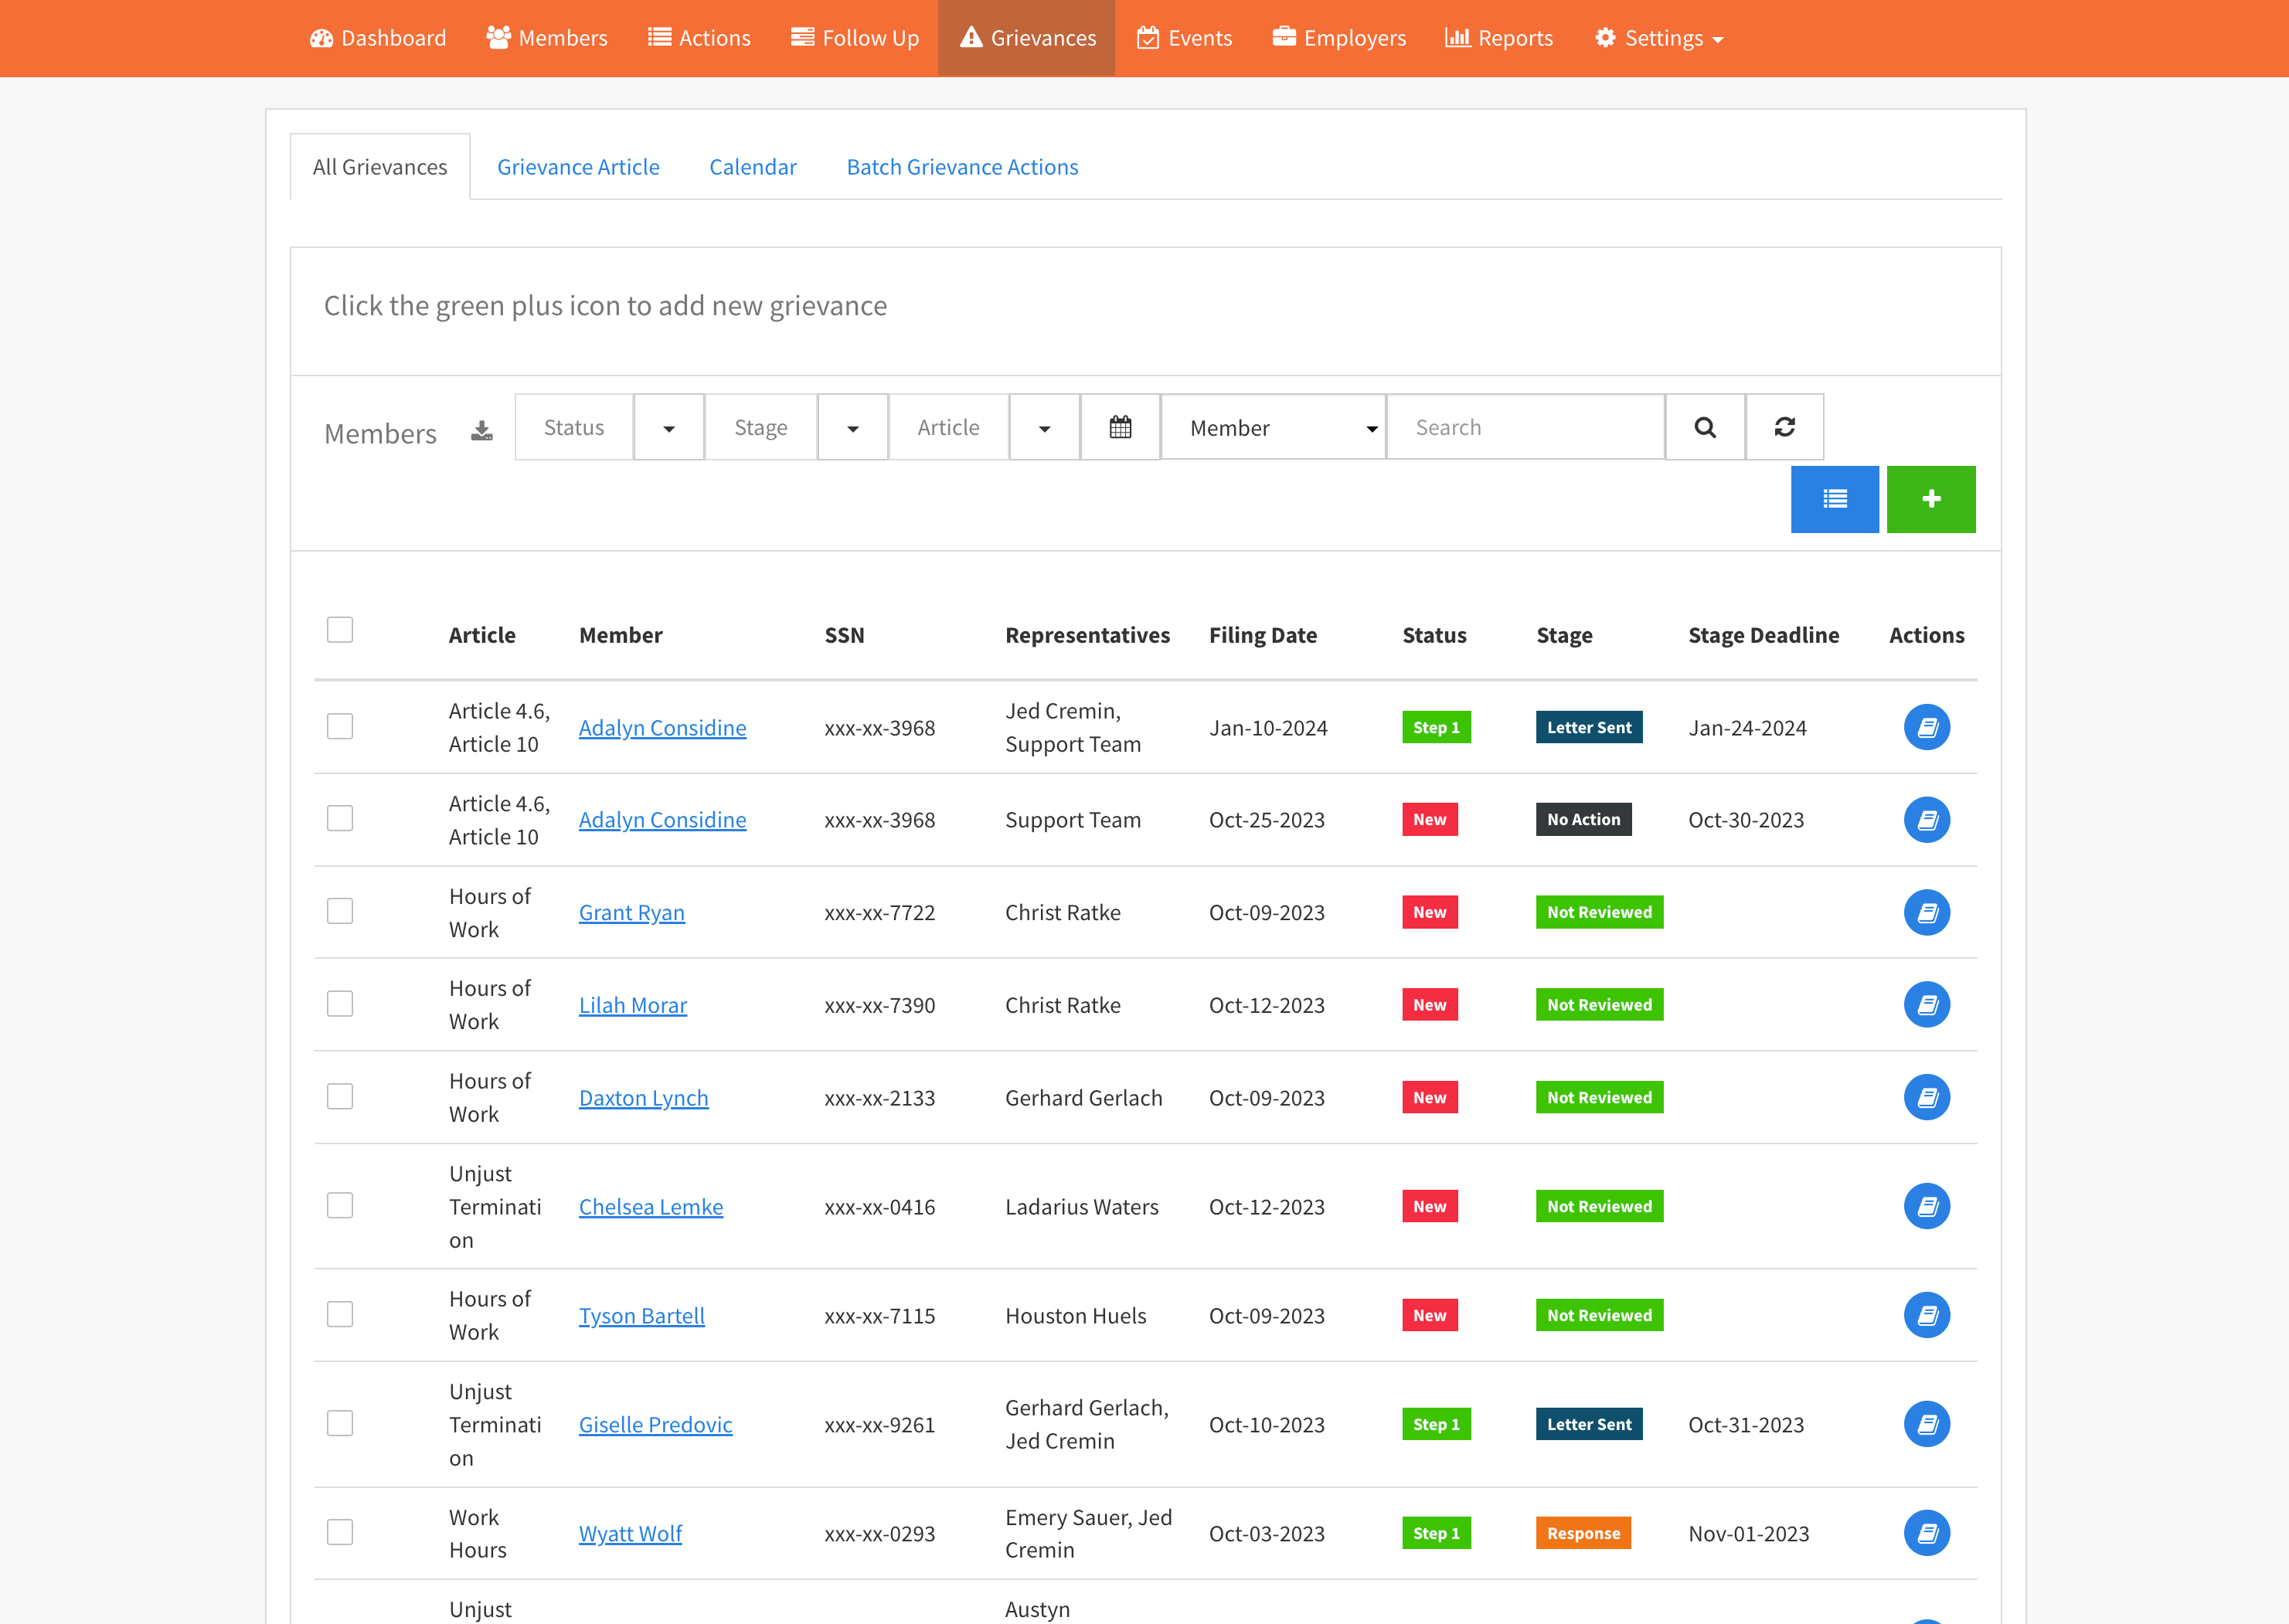
Task: Open action icon for Giselle Predovic row
Action: 1927,1424
